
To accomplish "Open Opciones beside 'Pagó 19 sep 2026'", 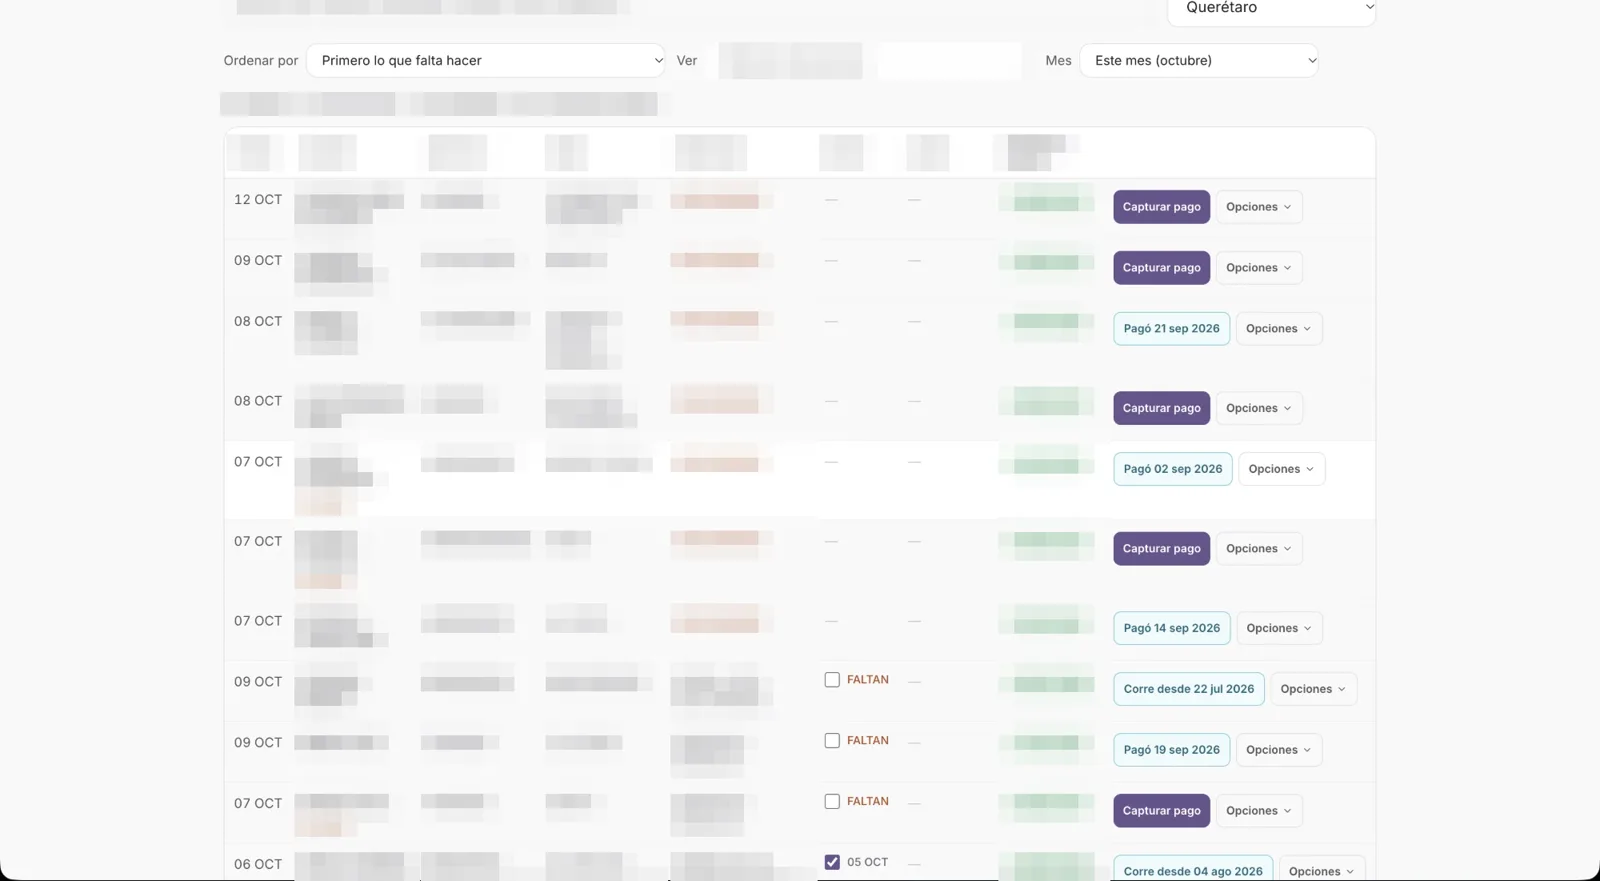I will 1279,750.
